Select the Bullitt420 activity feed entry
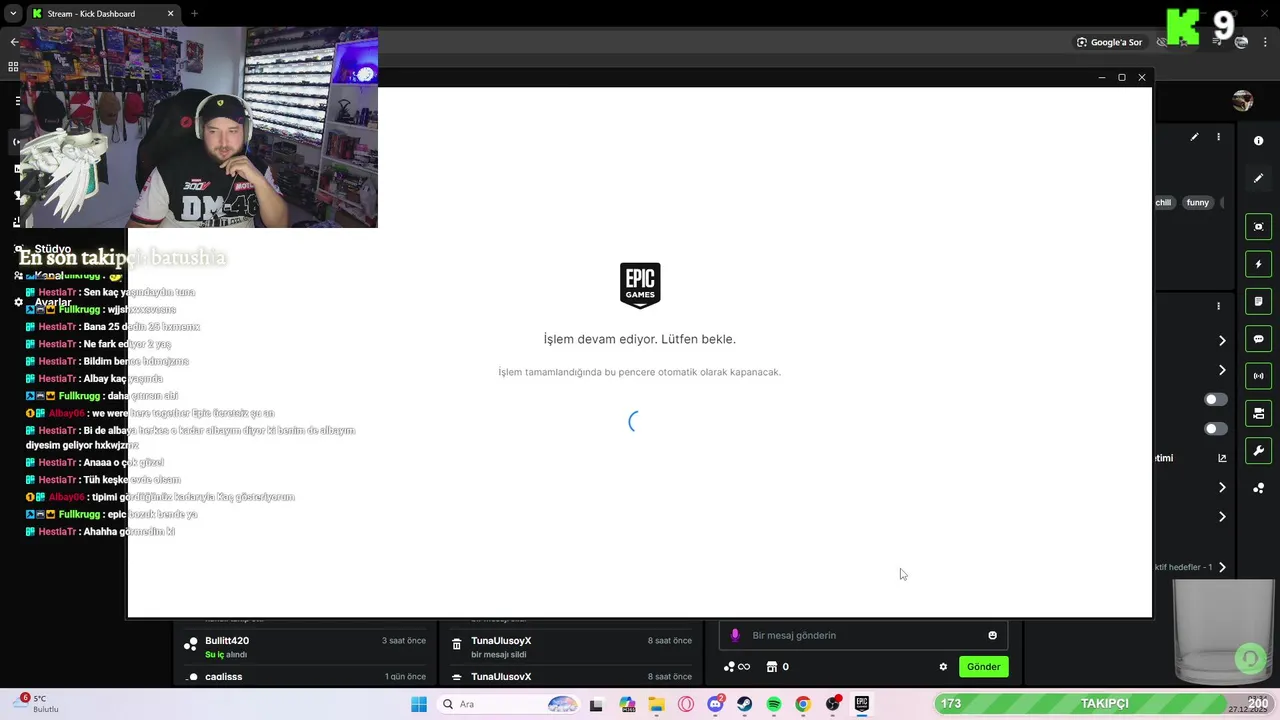1280x720 pixels. pyautogui.click(x=306, y=647)
